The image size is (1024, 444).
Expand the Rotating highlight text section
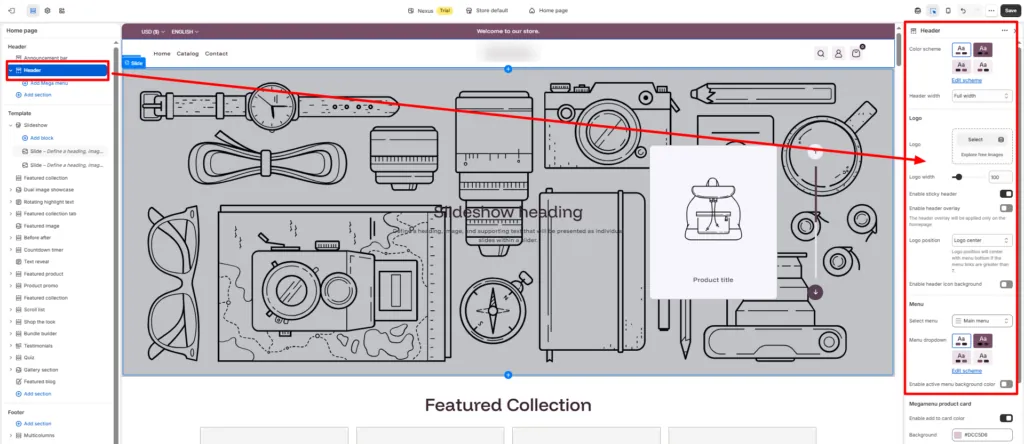point(10,202)
